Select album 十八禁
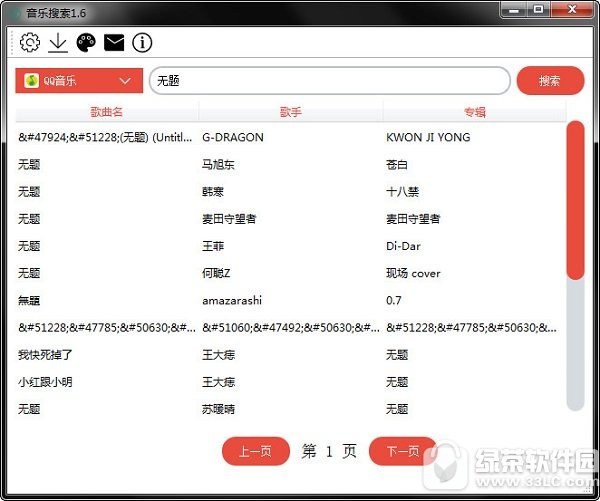 coord(403,192)
